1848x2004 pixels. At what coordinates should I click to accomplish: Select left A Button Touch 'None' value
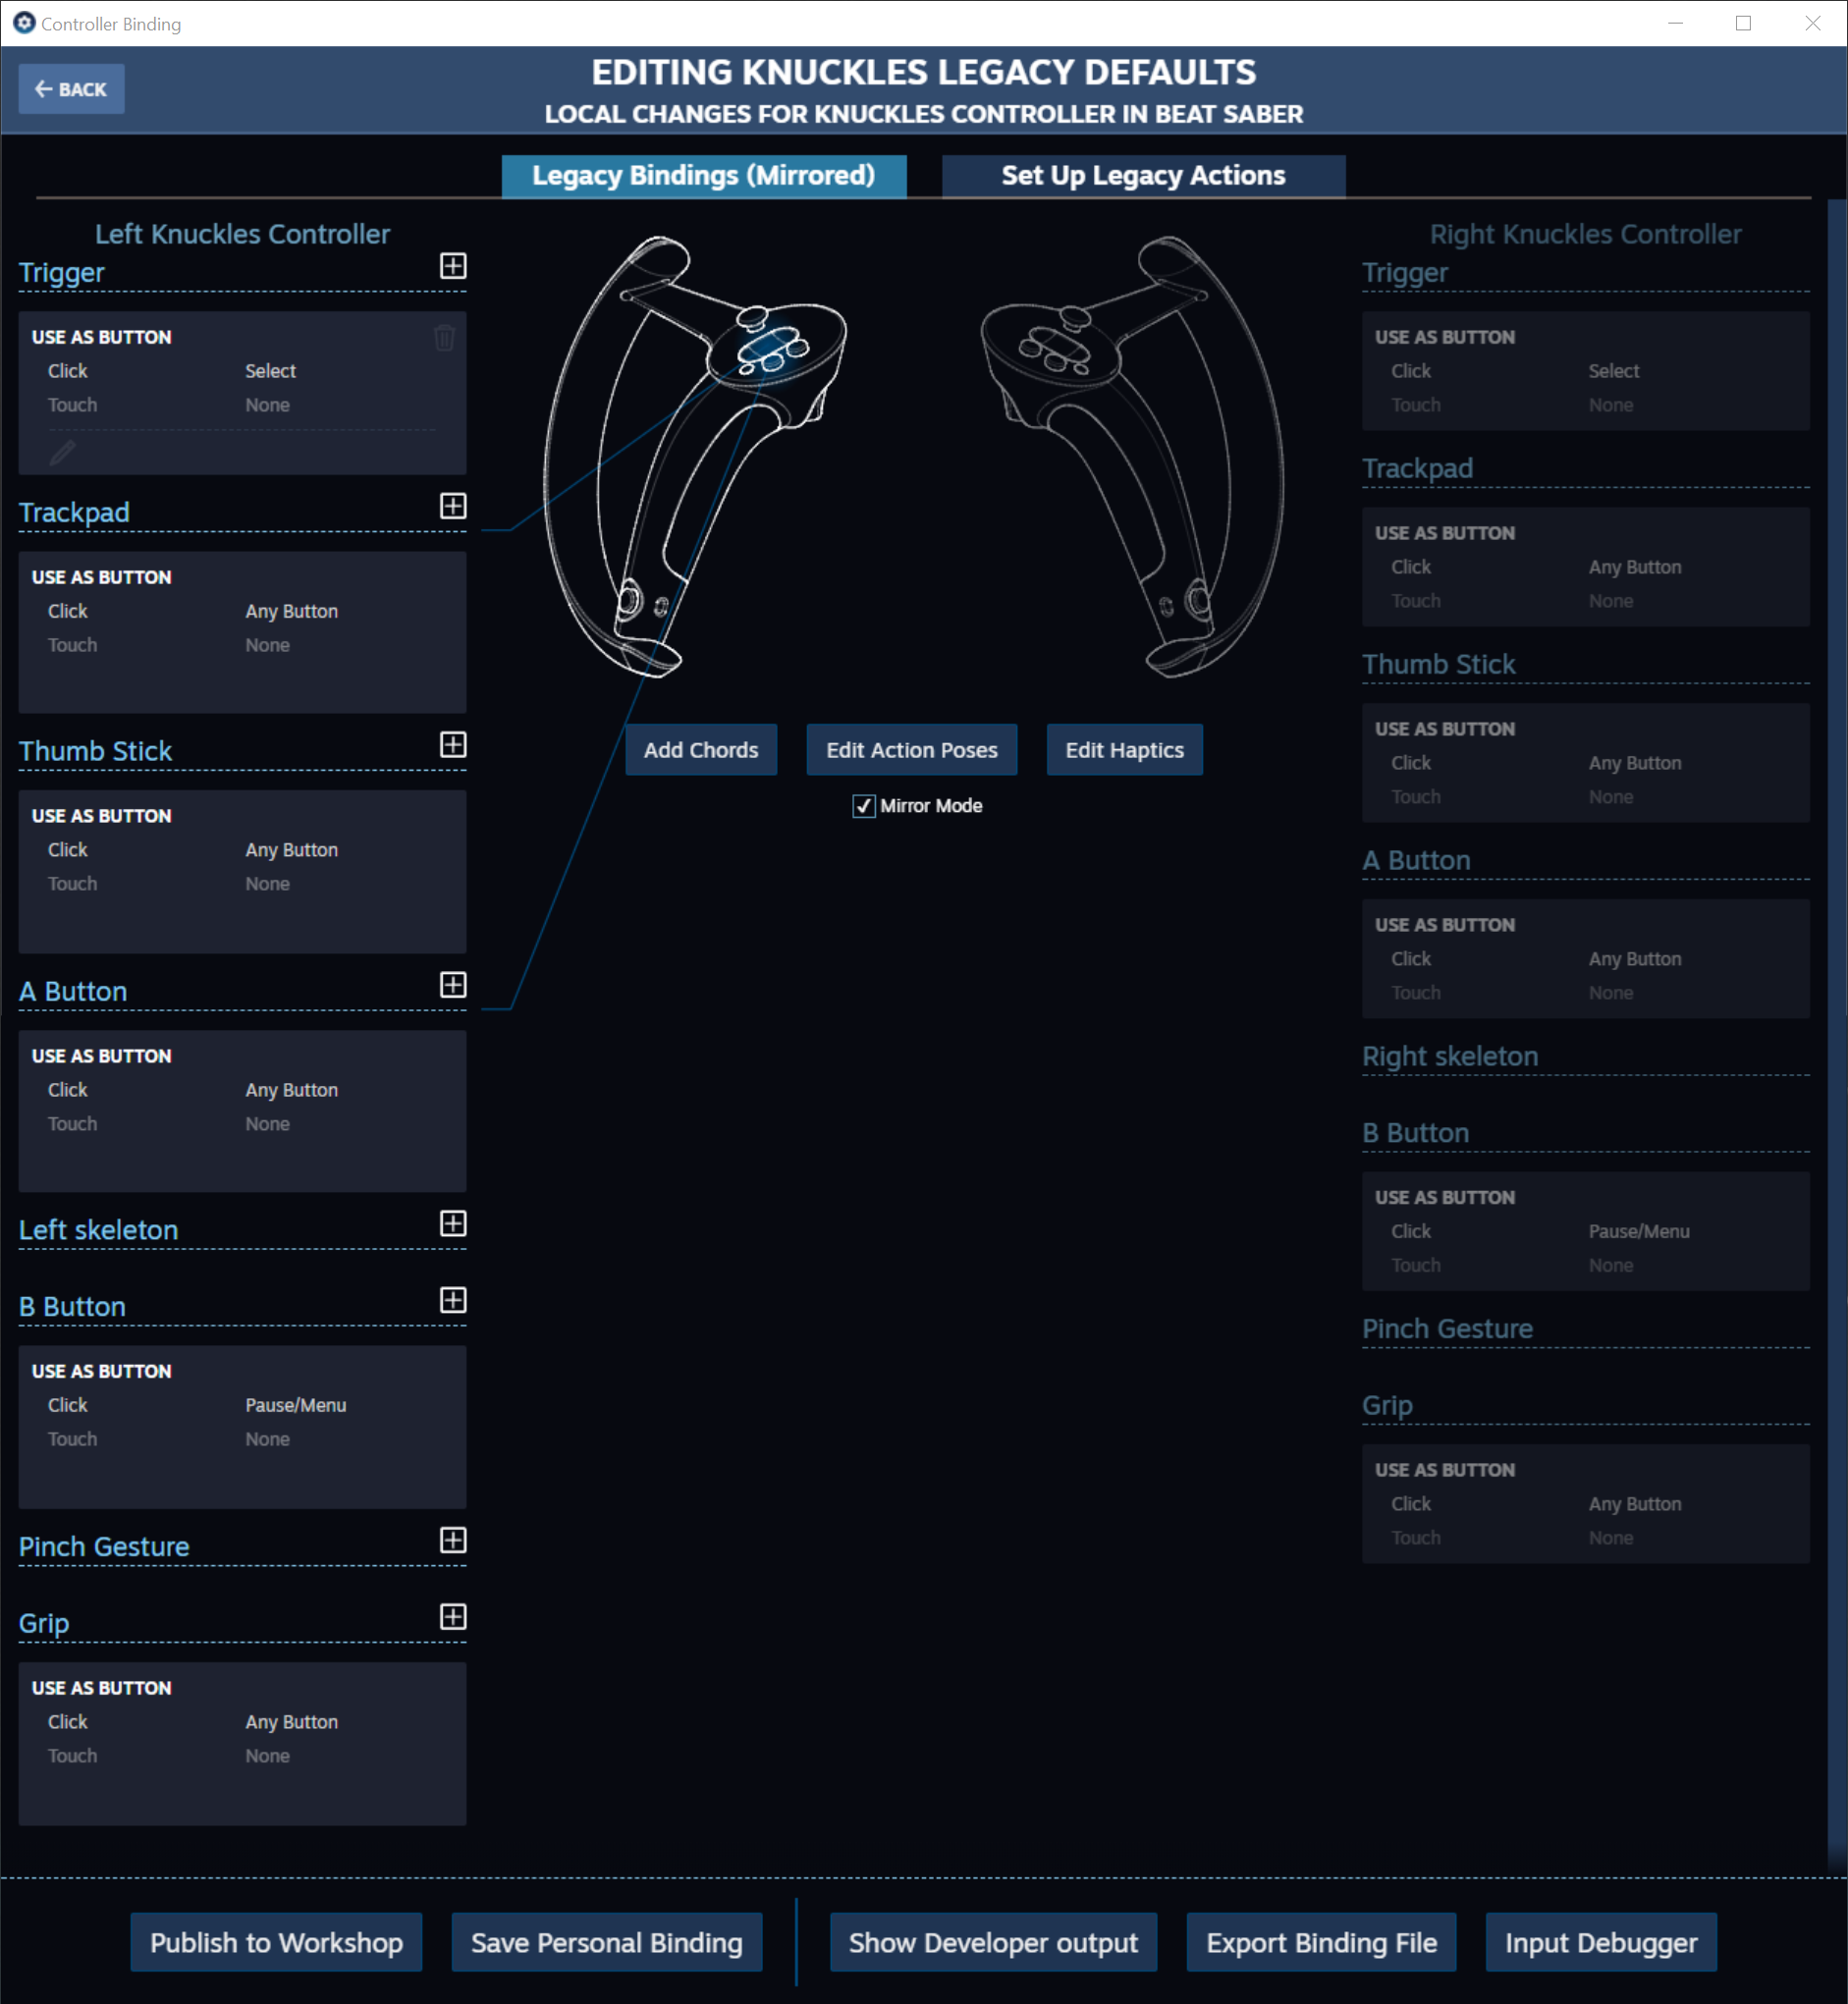pyautogui.click(x=268, y=1124)
